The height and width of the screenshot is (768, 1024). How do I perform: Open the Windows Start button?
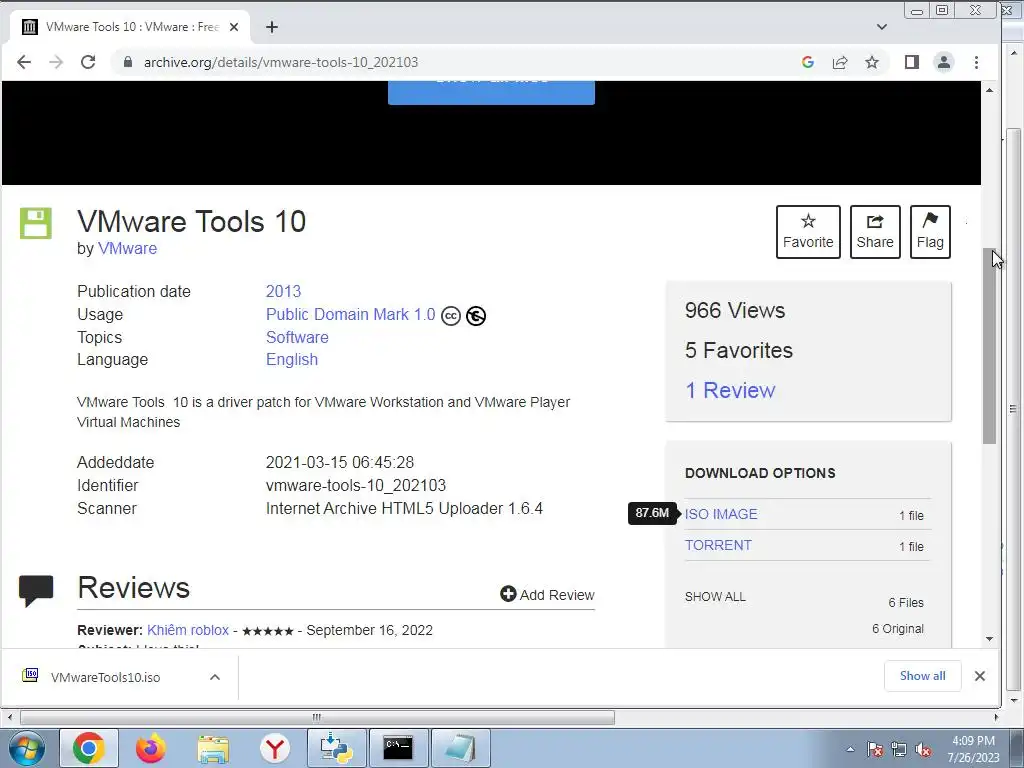(x=26, y=748)
